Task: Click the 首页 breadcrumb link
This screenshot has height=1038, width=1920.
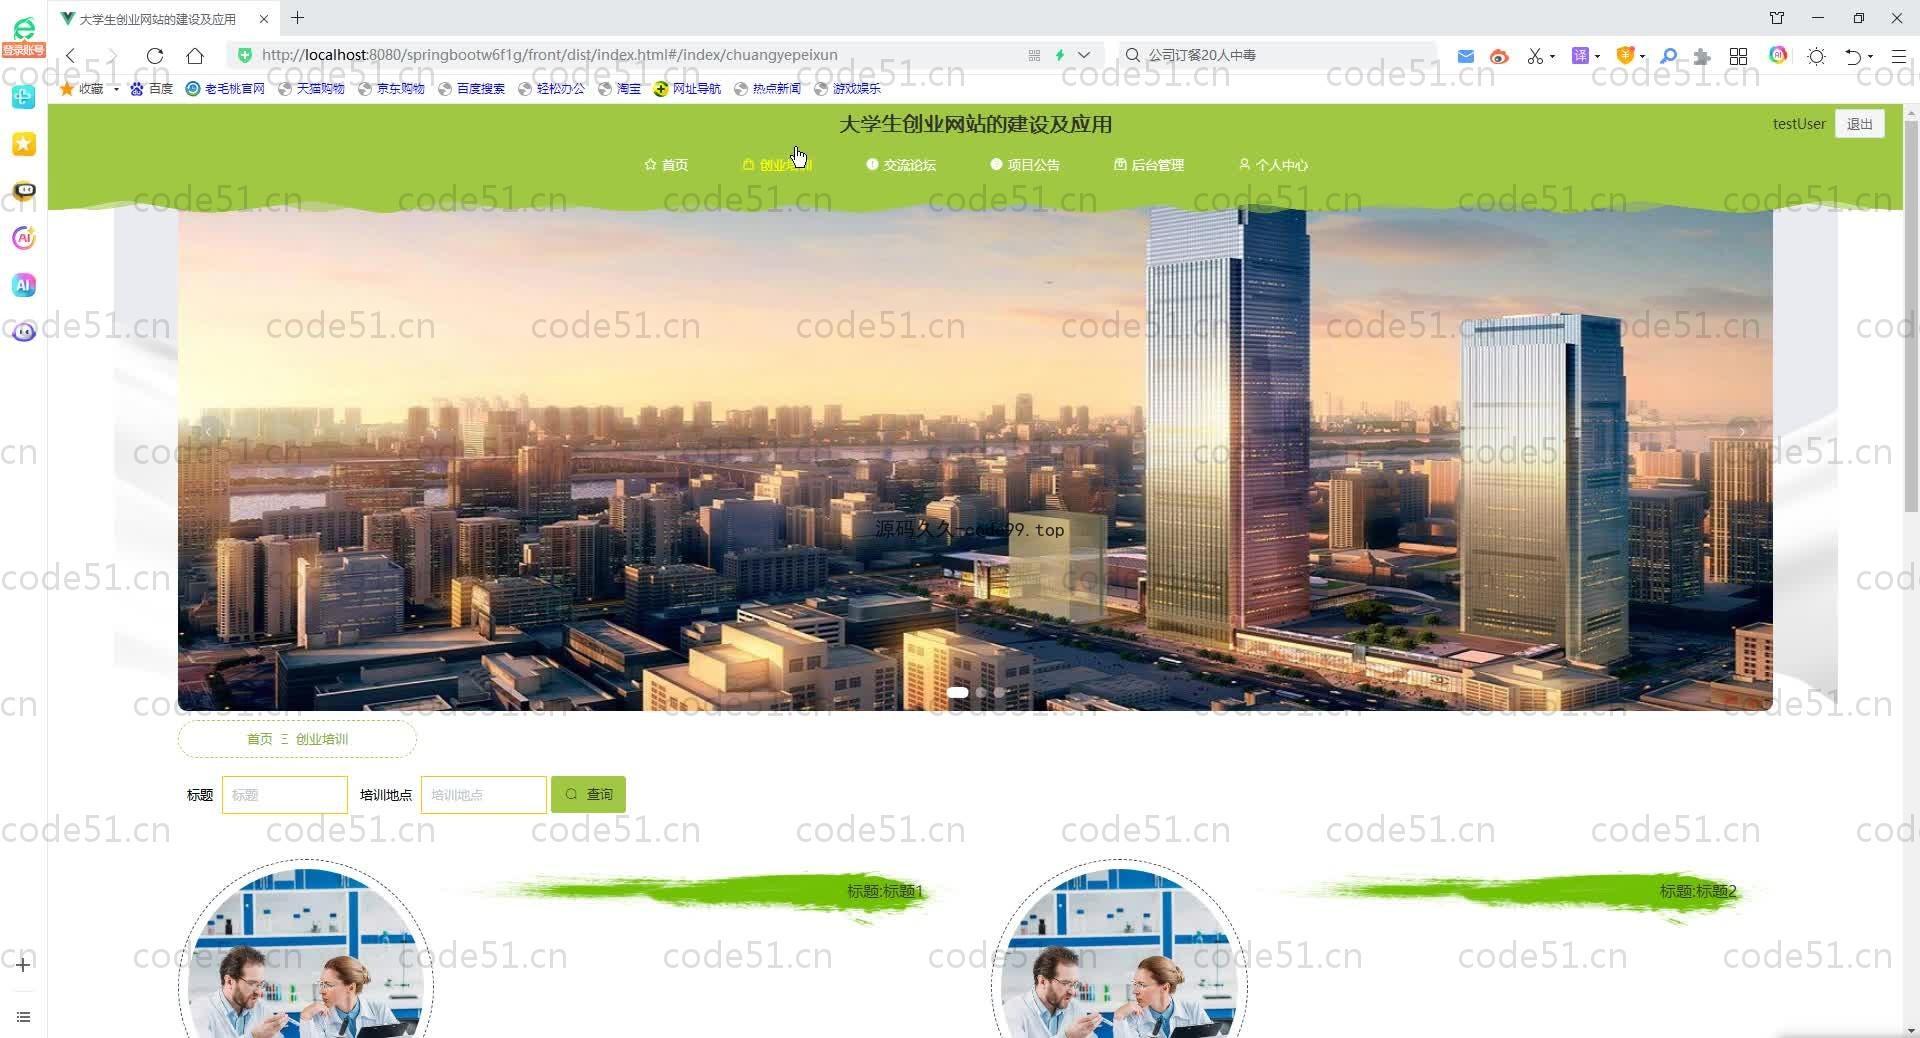Action: pos(259,739)
